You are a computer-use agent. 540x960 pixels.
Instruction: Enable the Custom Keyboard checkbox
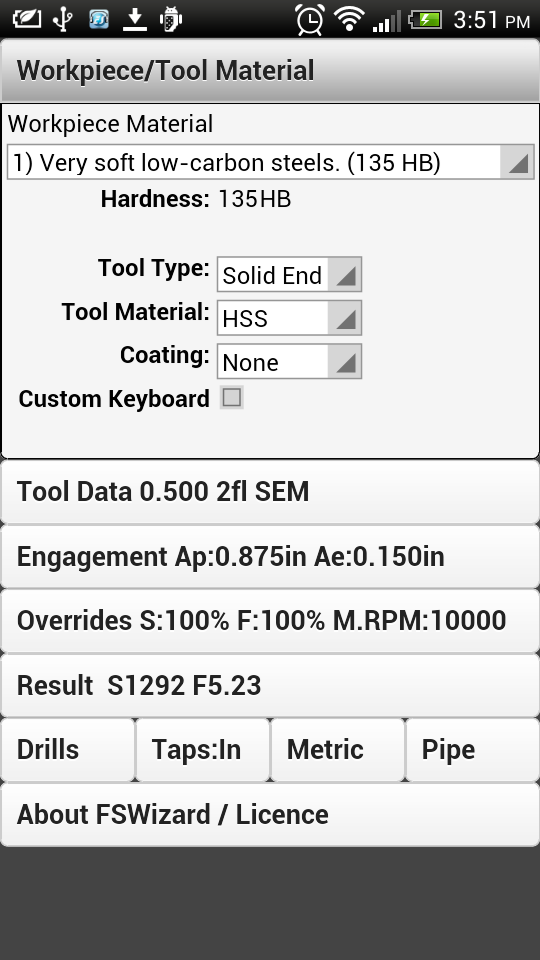coord(232,398)
